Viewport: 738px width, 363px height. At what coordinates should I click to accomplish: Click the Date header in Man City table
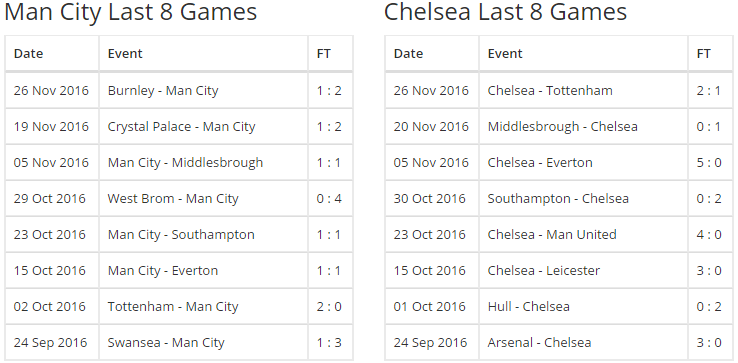pyautogui.click(x=28, y=54)
